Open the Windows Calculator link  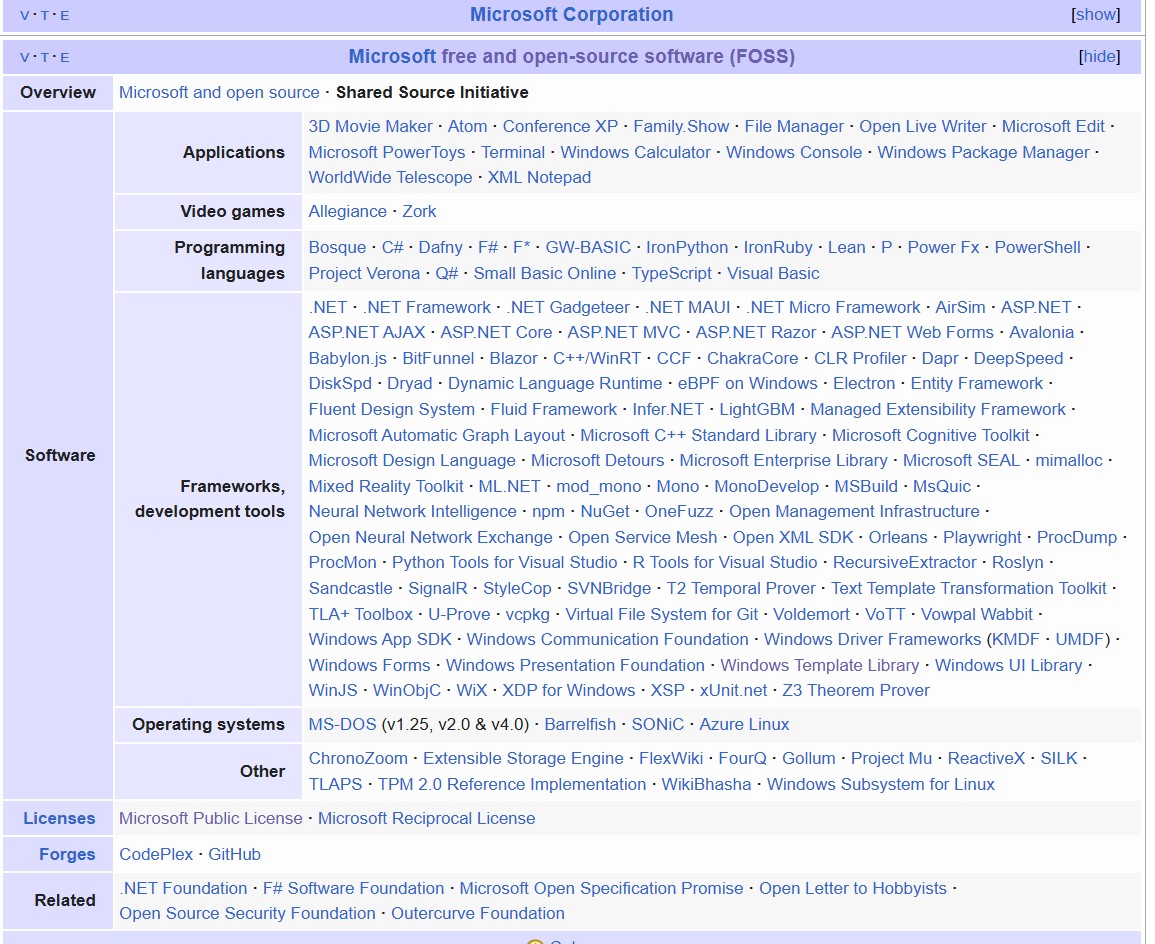click(636, 152)
